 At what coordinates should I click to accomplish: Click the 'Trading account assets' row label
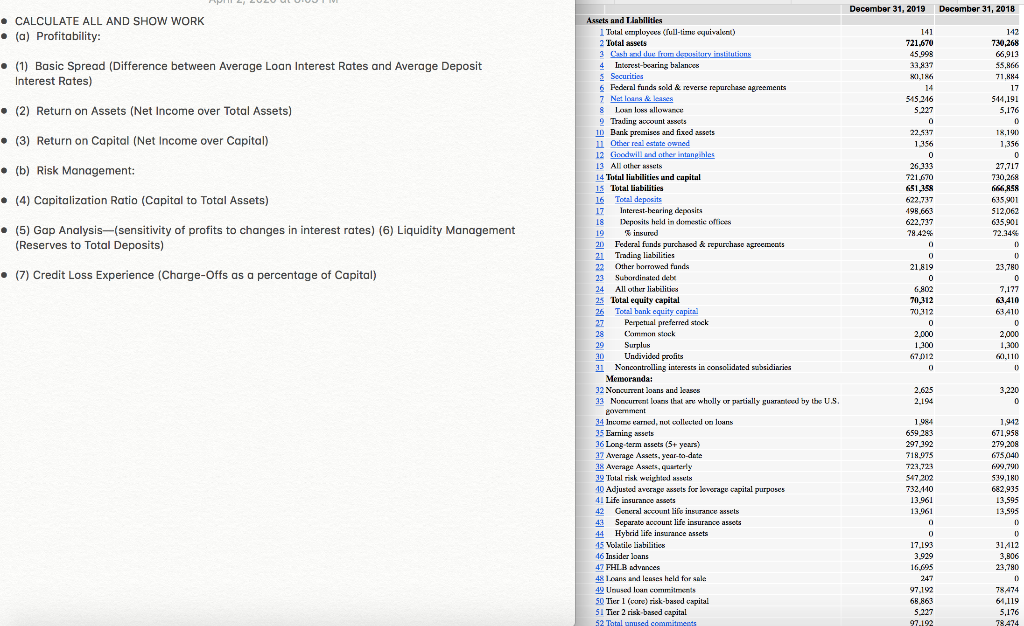pyautogui.click(x=648, y=121)
